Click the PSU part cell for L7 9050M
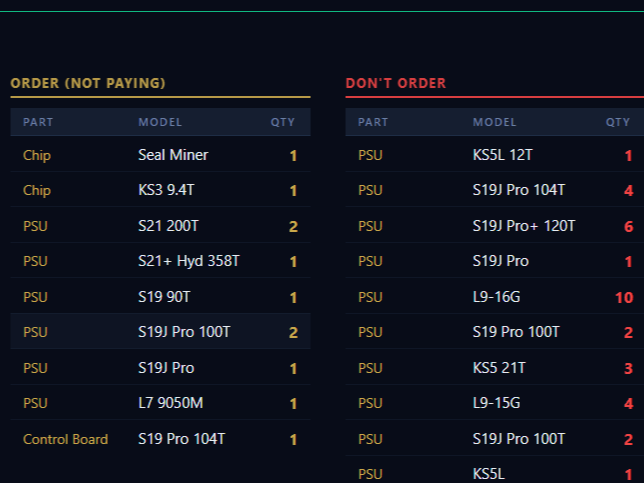644x483 pixels. [35, 403]
